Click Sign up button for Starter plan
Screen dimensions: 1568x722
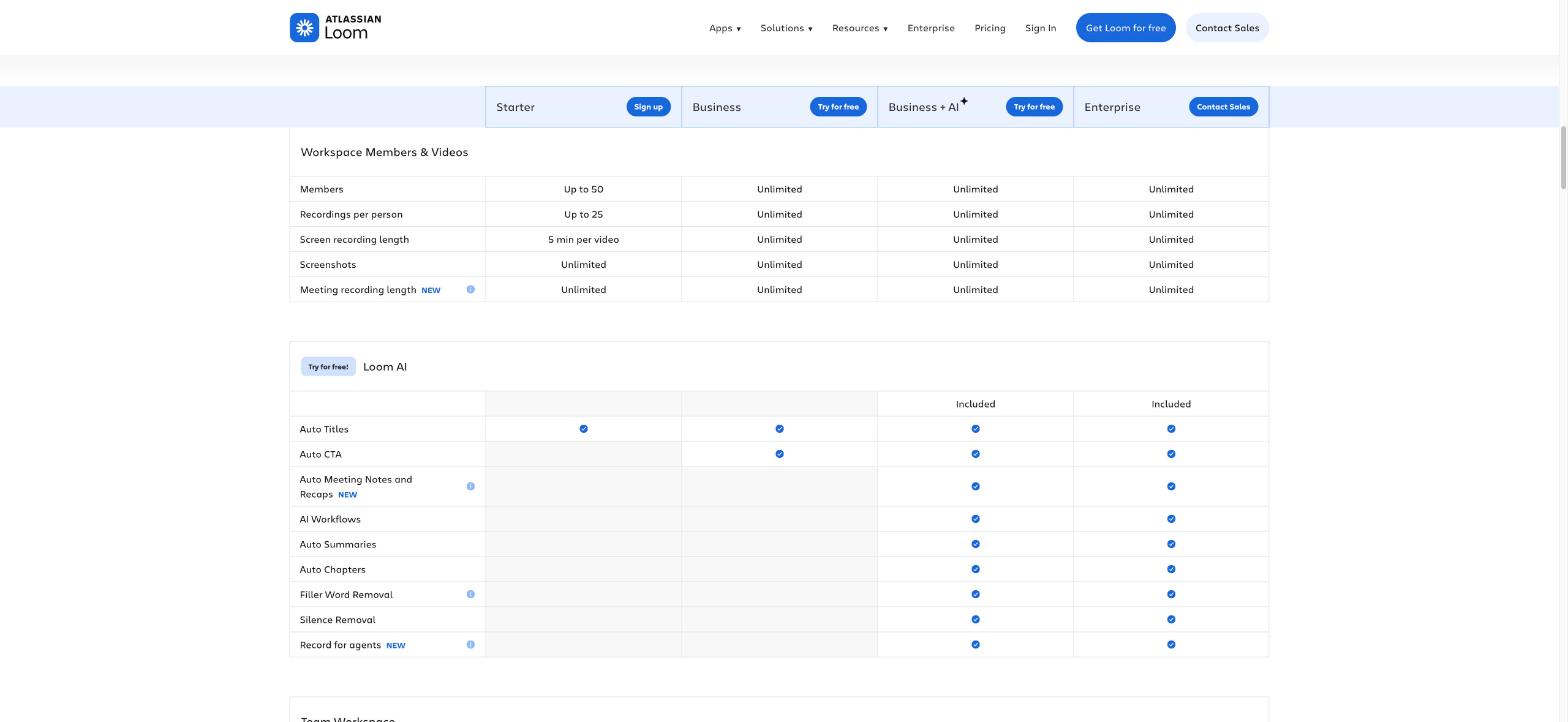[x=649, y=107]
